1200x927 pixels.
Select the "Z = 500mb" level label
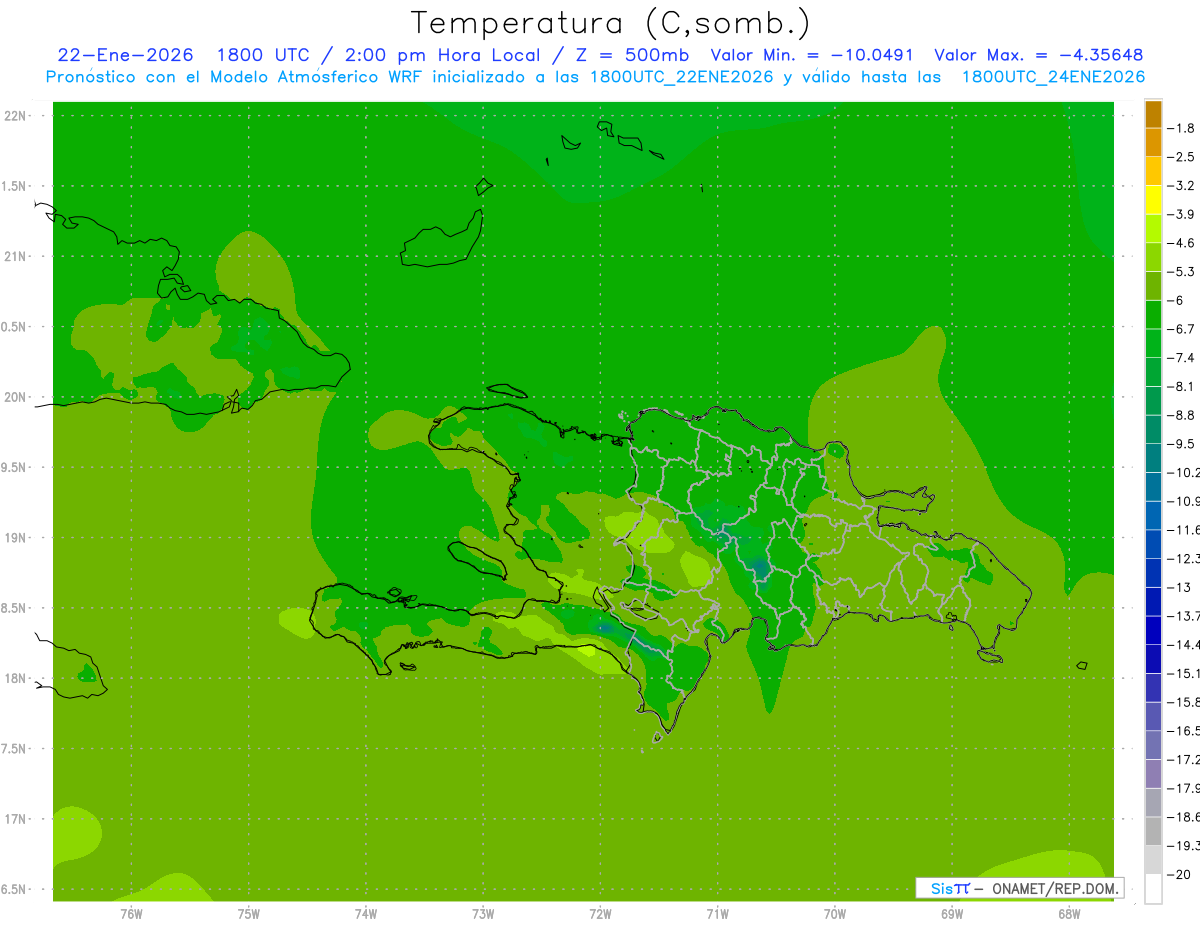point(630,55)
